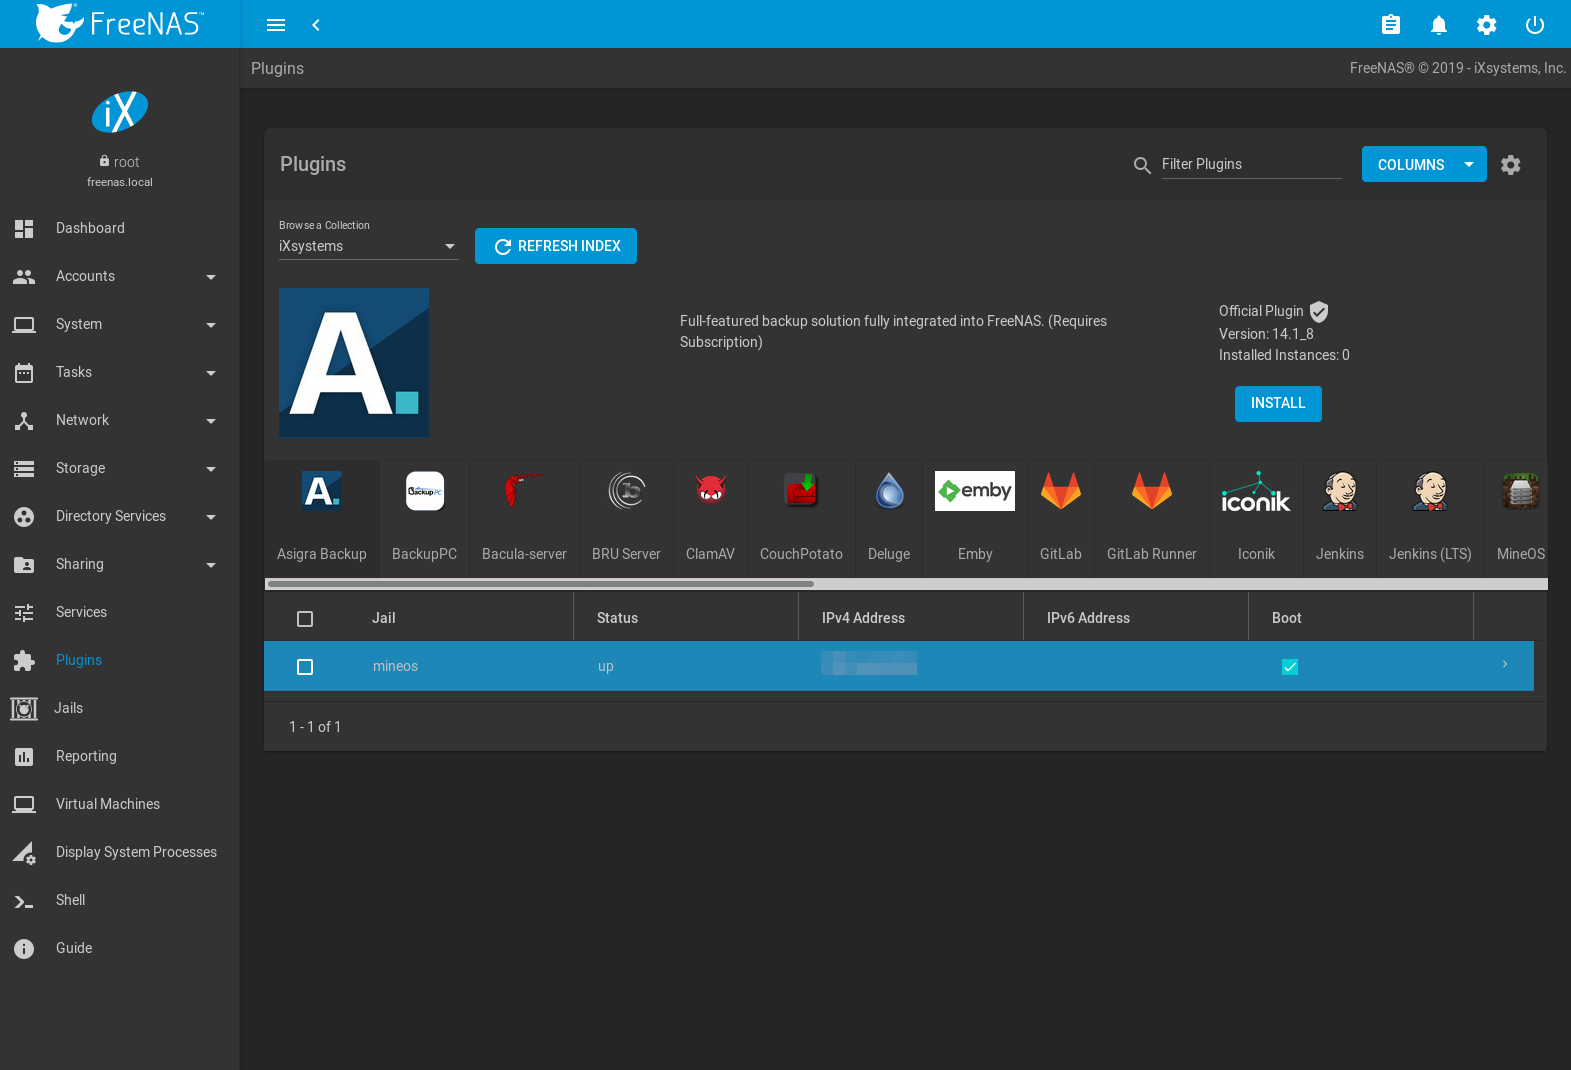
Task: Select the Bacula-server plugin icon
Action: click(x=524, y=491)
